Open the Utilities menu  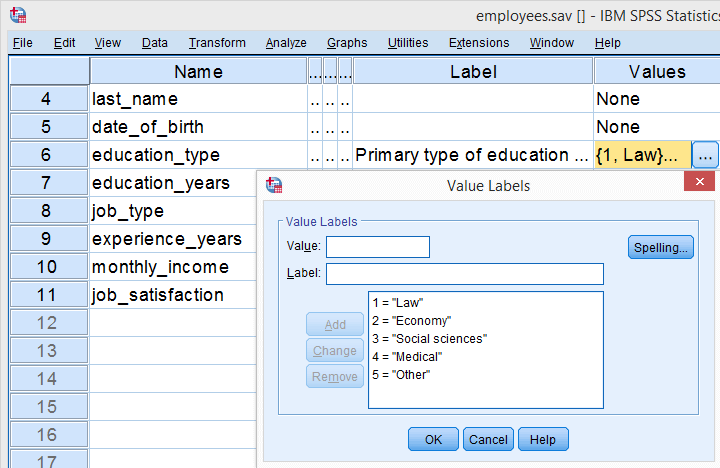point(408,43)
